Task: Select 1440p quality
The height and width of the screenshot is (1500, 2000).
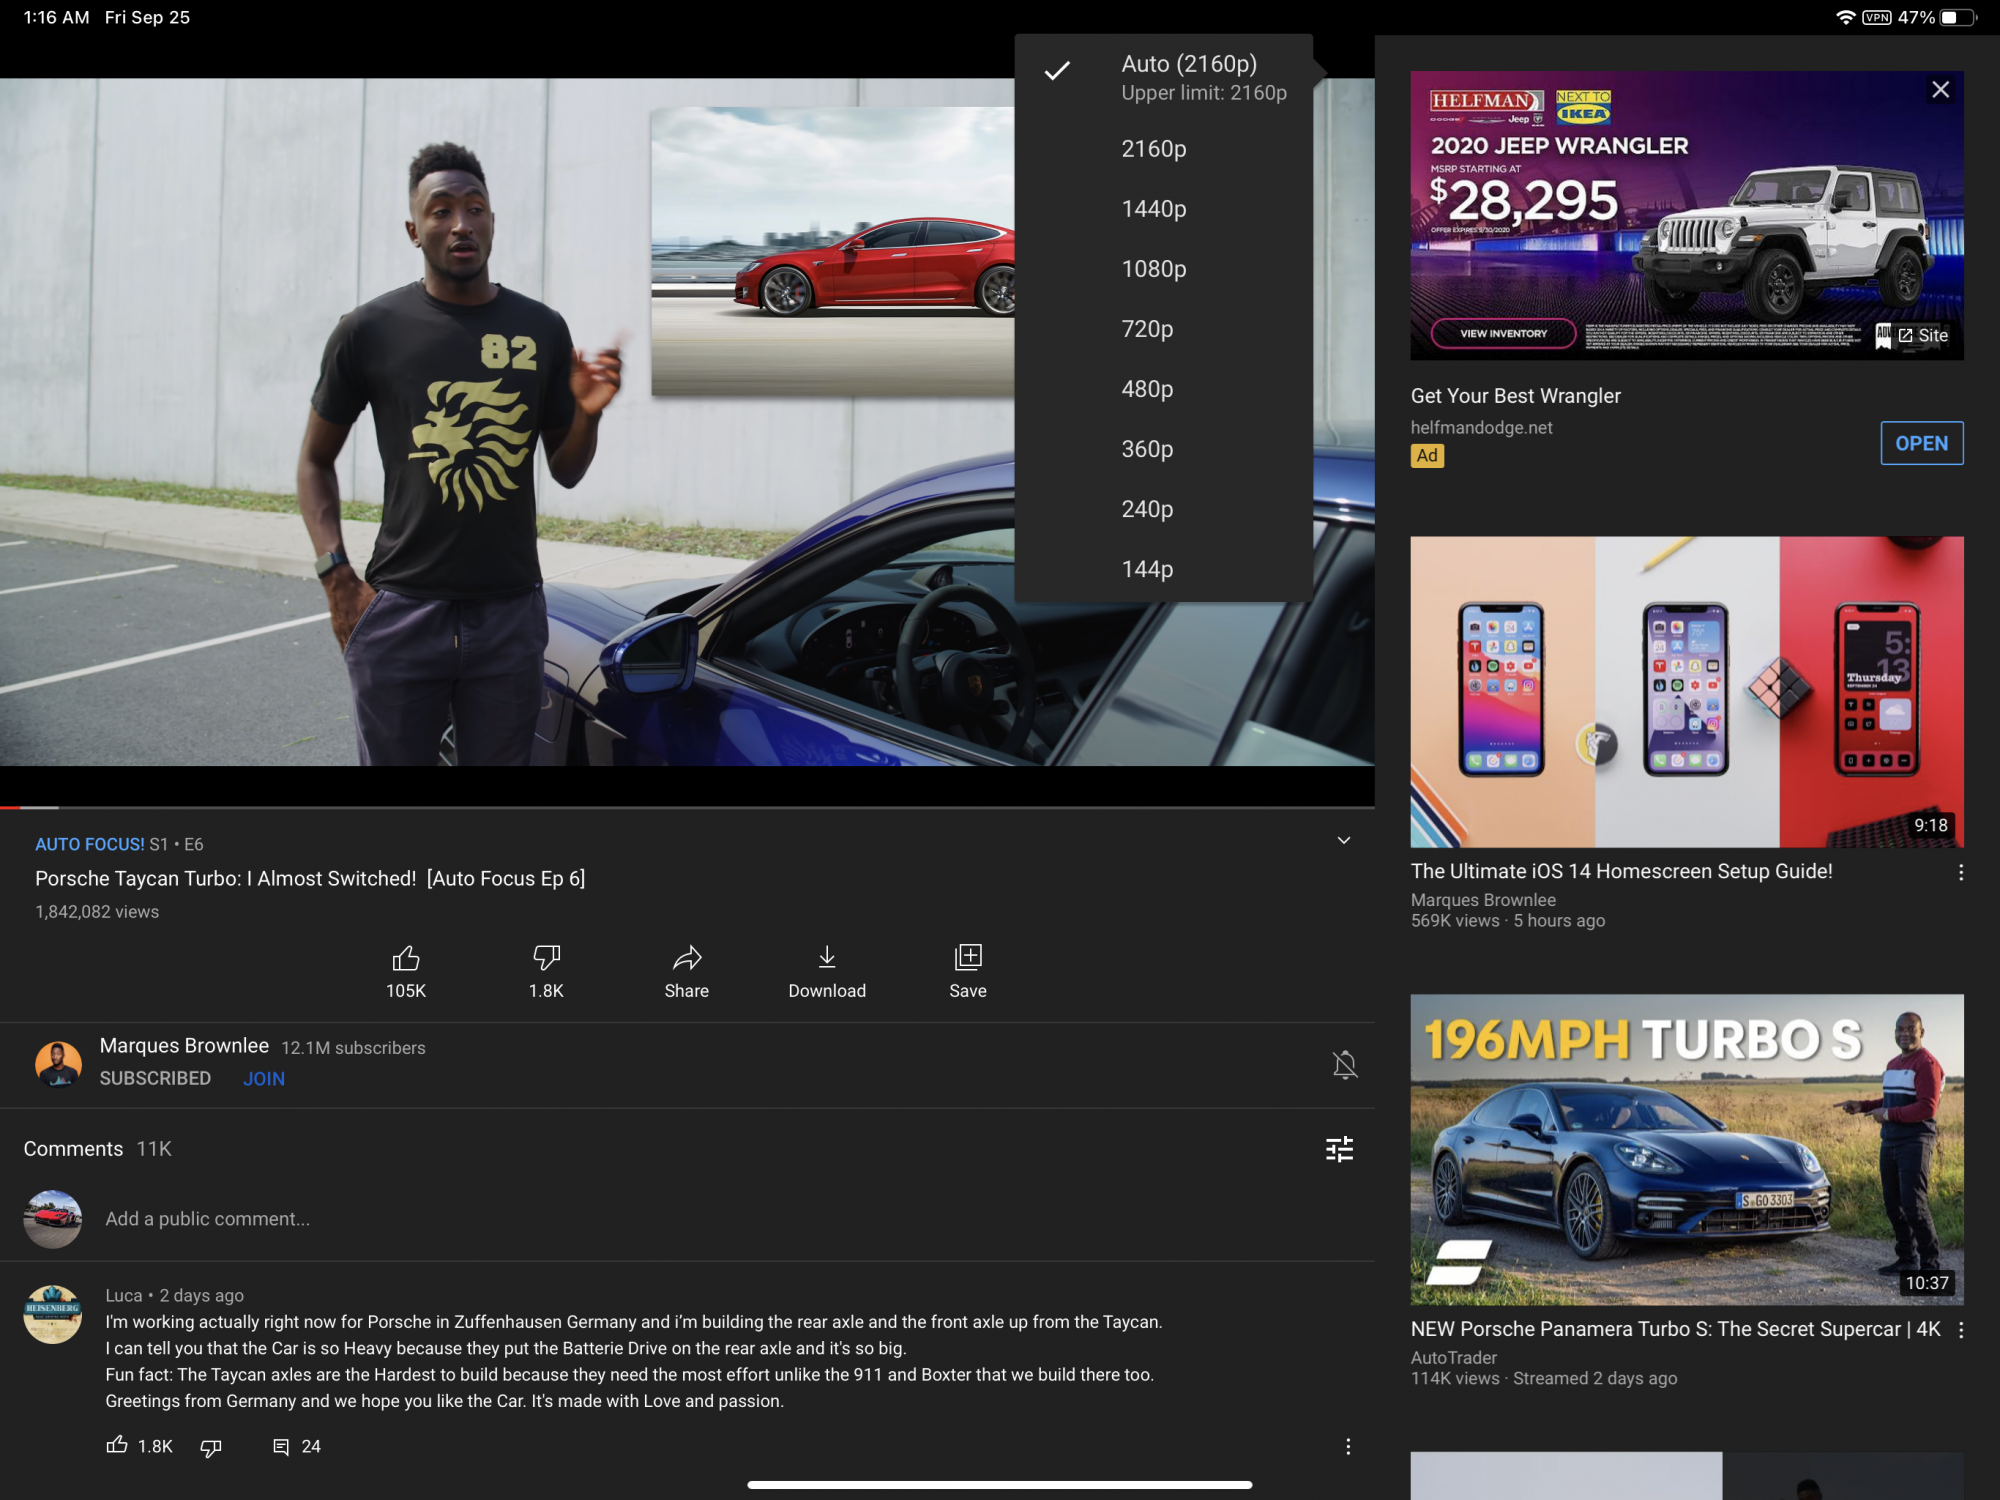Action: (1164, 209)
